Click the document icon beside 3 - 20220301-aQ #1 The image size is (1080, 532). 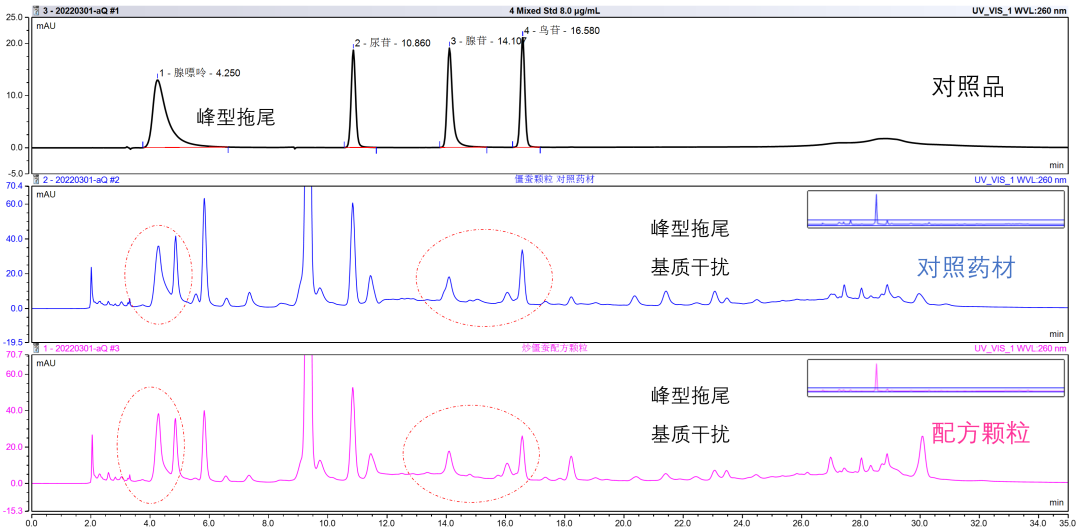tap(38, 10)
